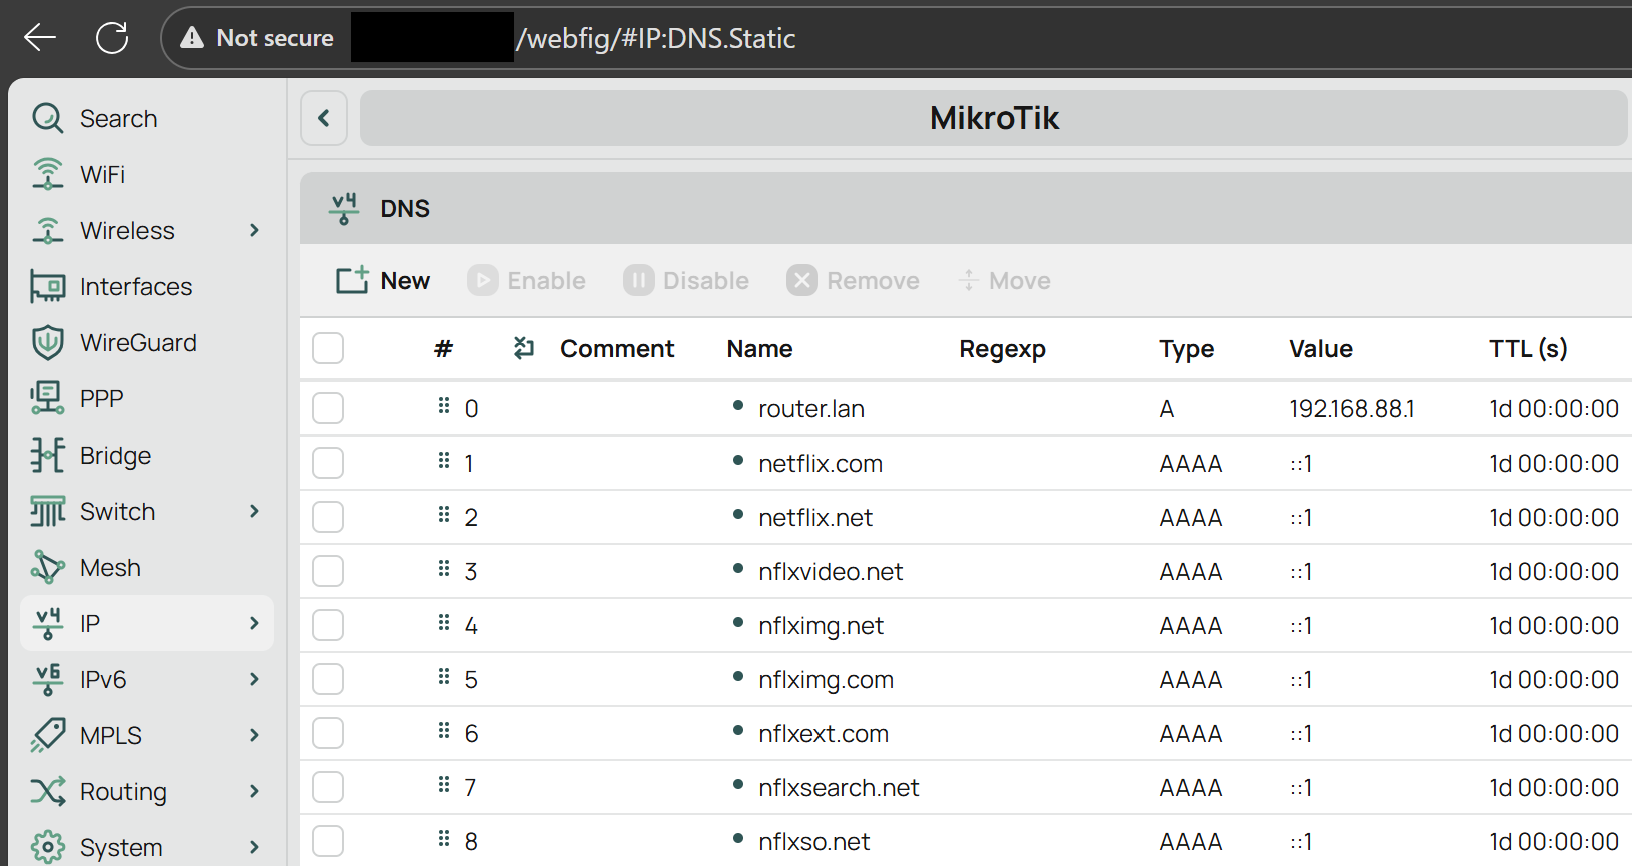Open the WireGuard shield icon
Image resolution: width=1632 pixels, height=866 pixels.
click(x=47, y=342)
